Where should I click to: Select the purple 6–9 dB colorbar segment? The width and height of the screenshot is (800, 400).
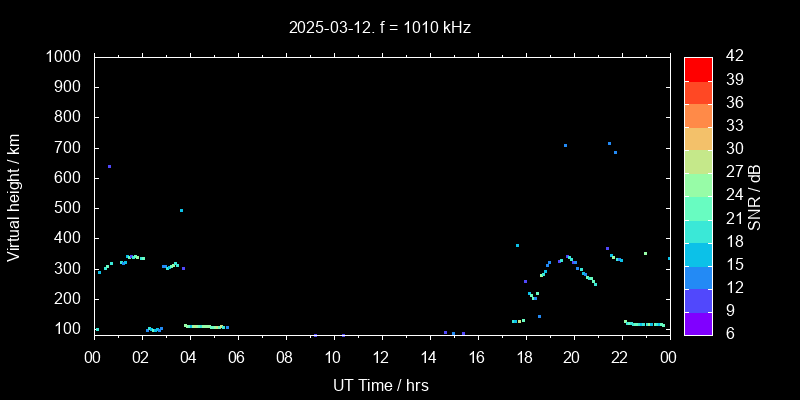(698, 323)
